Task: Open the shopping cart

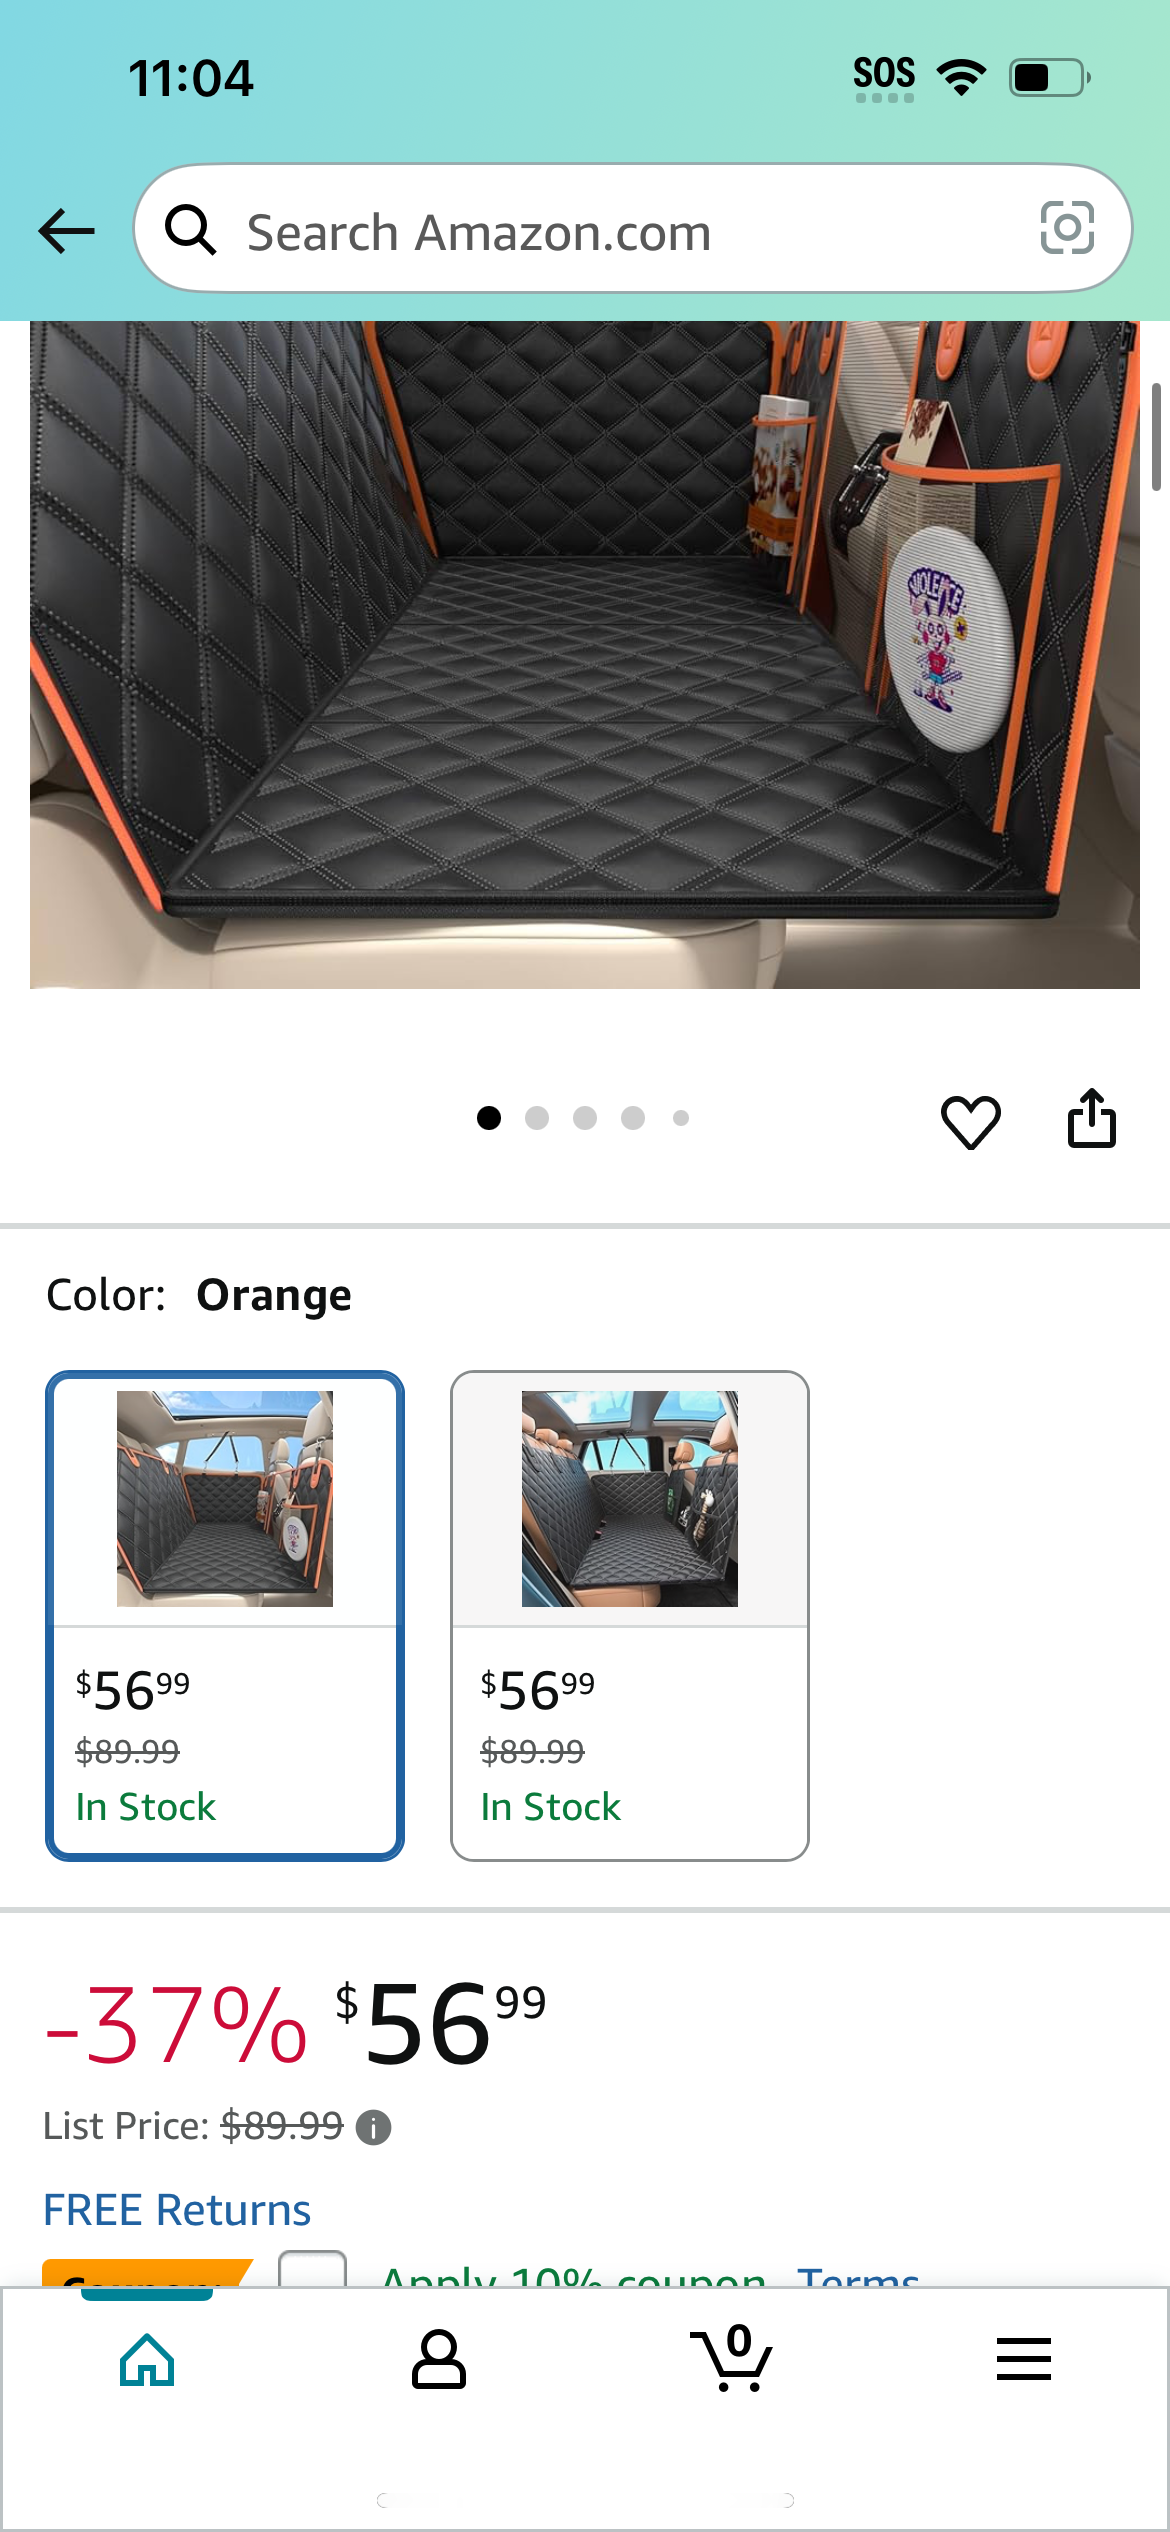Action: coord(731,2358)
